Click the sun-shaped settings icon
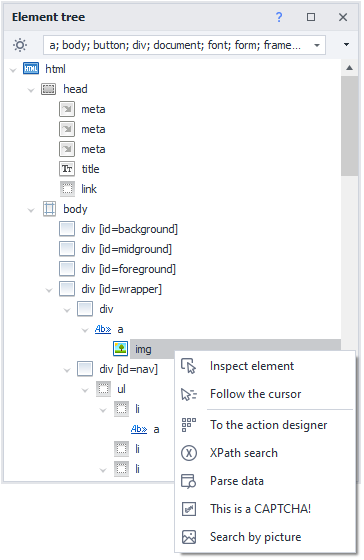The height and width of the screenshot is (560, 364). pyautogui.click(x=20, y=45)
